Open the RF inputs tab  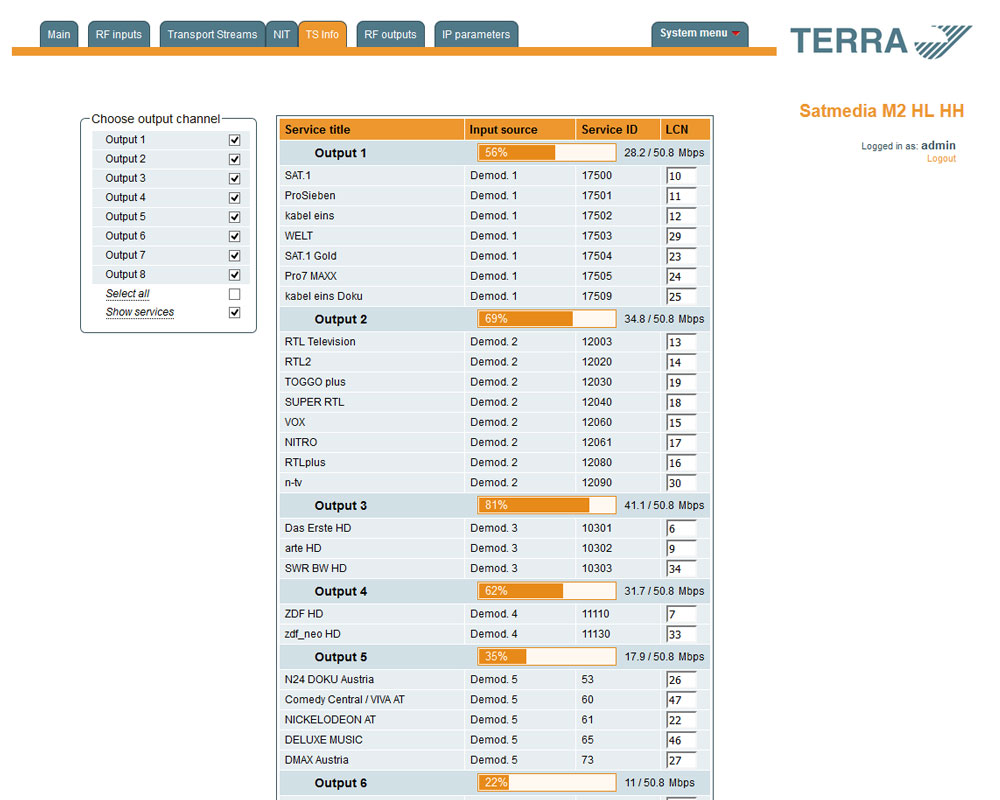click(119, 35)
